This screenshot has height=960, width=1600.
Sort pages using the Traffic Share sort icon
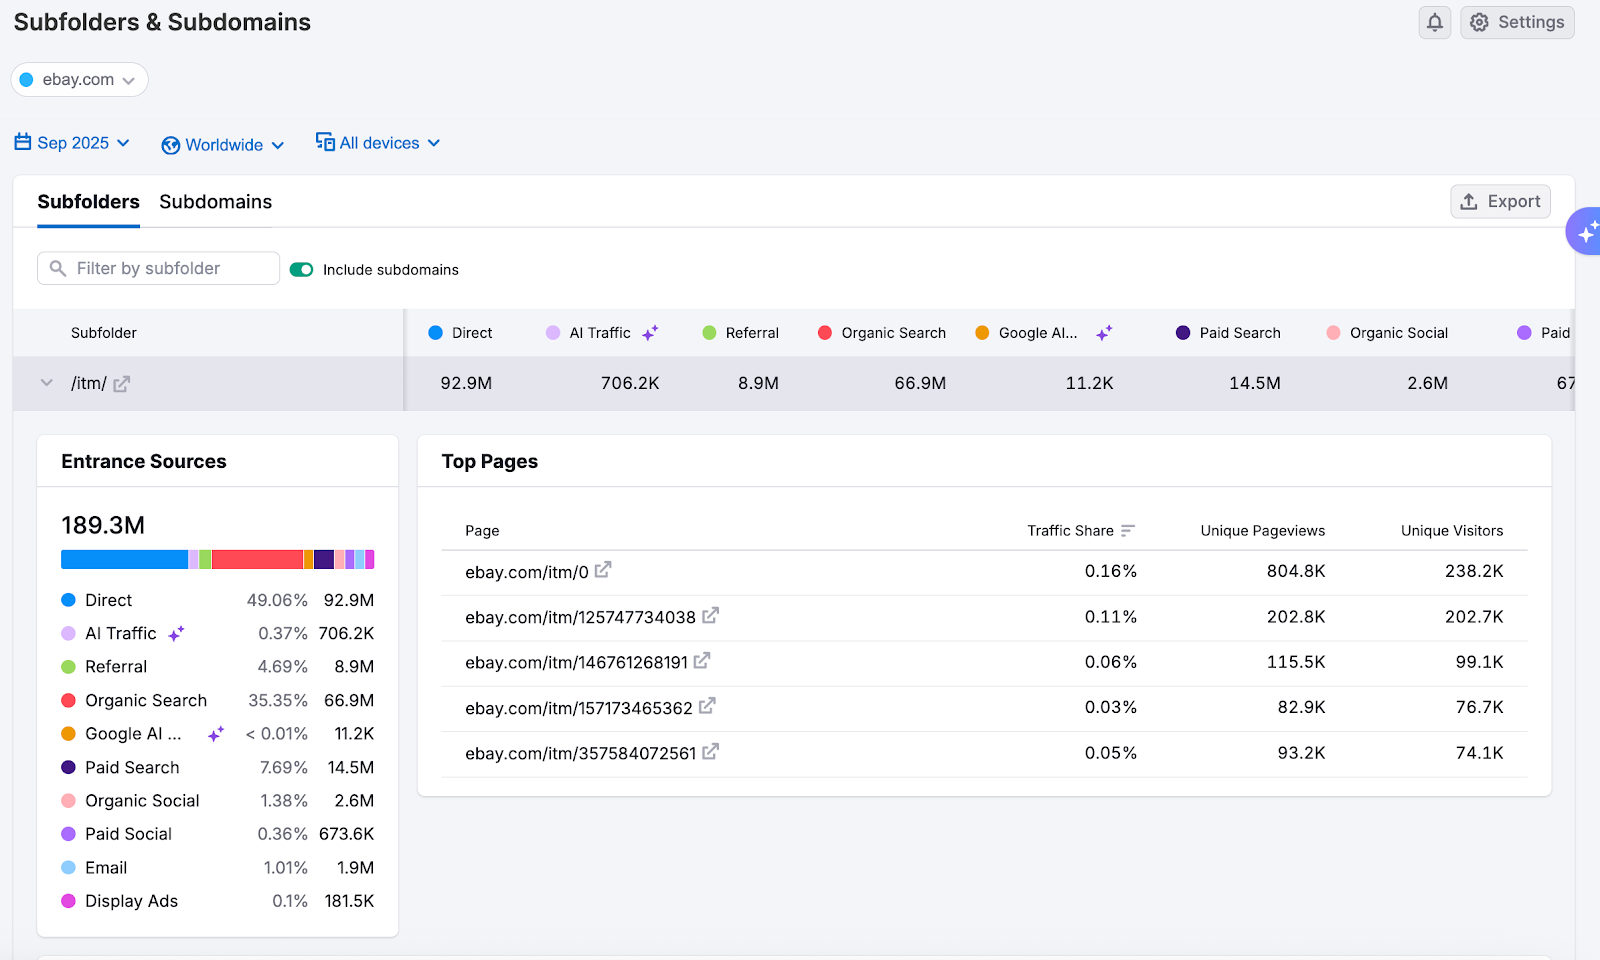[1129, 530]
